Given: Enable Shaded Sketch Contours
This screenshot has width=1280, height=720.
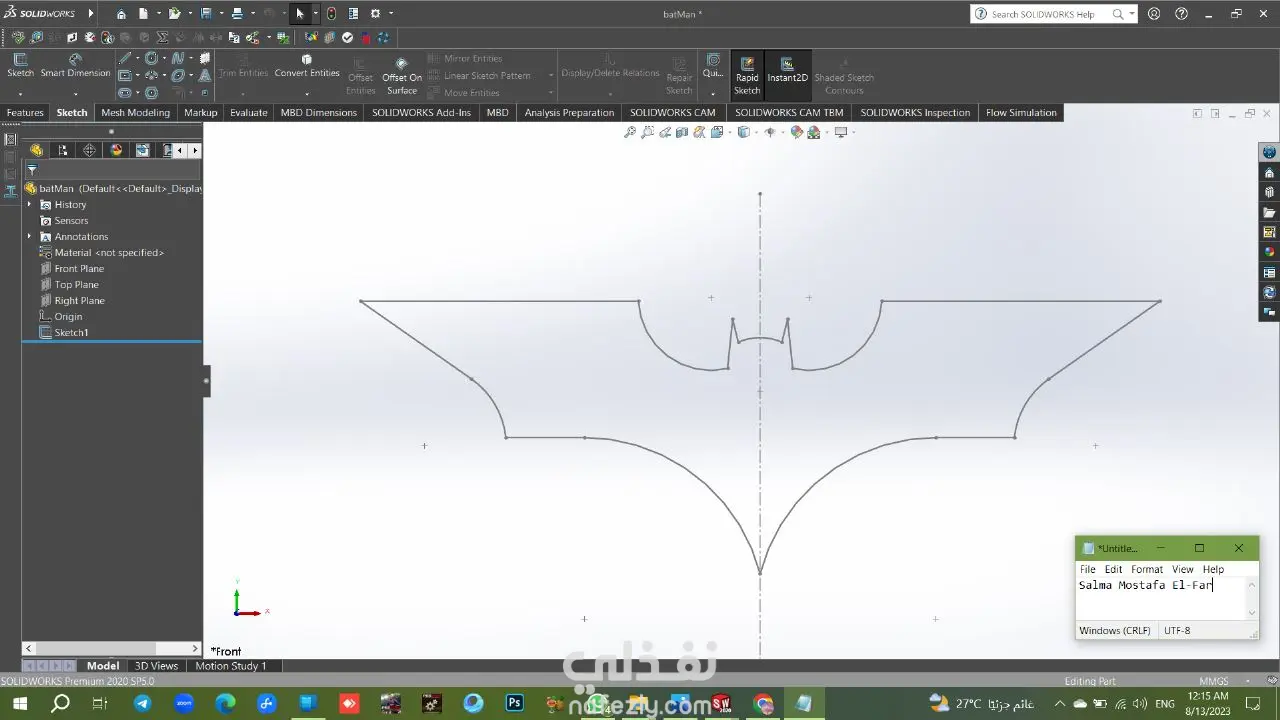Looking at the screenshot, I should (844, 77).
